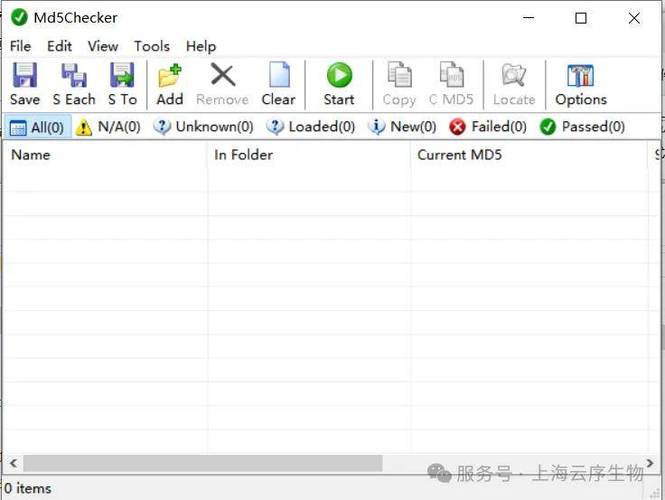Click the Locate toolbar icon

(x=514, y=77)
